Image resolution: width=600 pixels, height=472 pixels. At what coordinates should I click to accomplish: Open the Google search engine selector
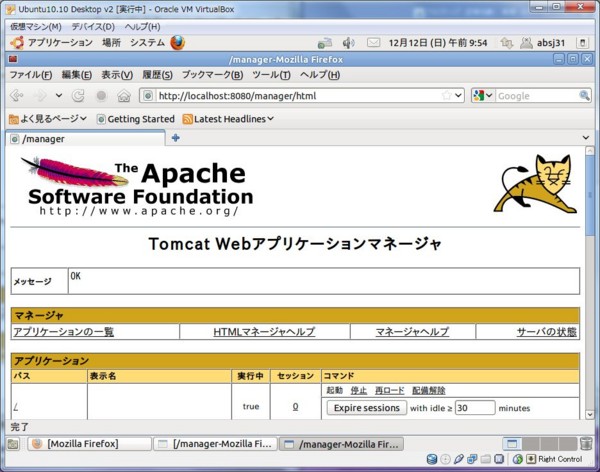click(483, 95)
